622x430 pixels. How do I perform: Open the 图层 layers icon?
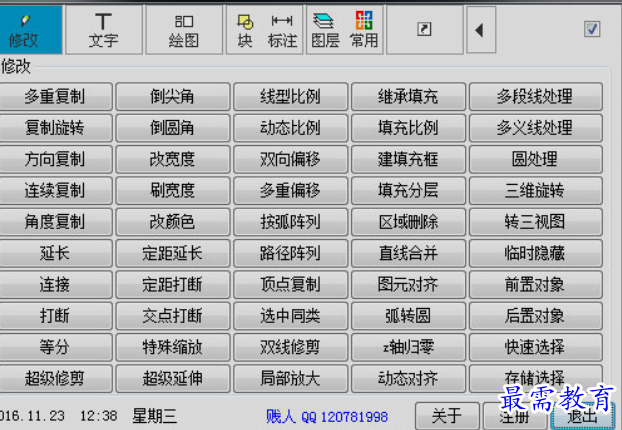tap(325, 30)
